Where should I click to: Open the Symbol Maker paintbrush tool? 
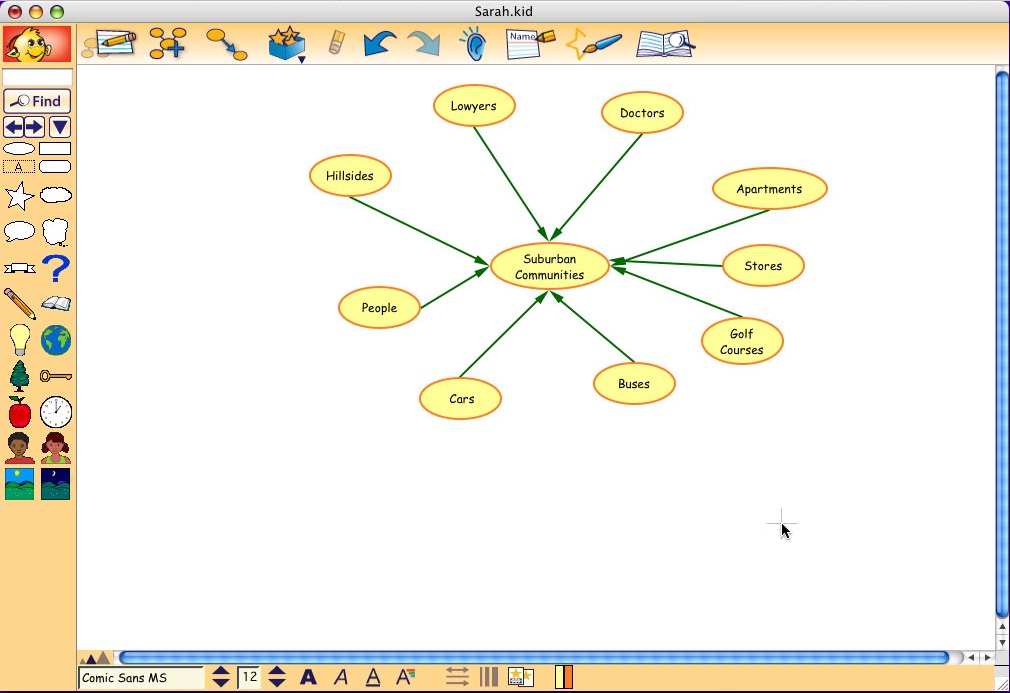594,44
